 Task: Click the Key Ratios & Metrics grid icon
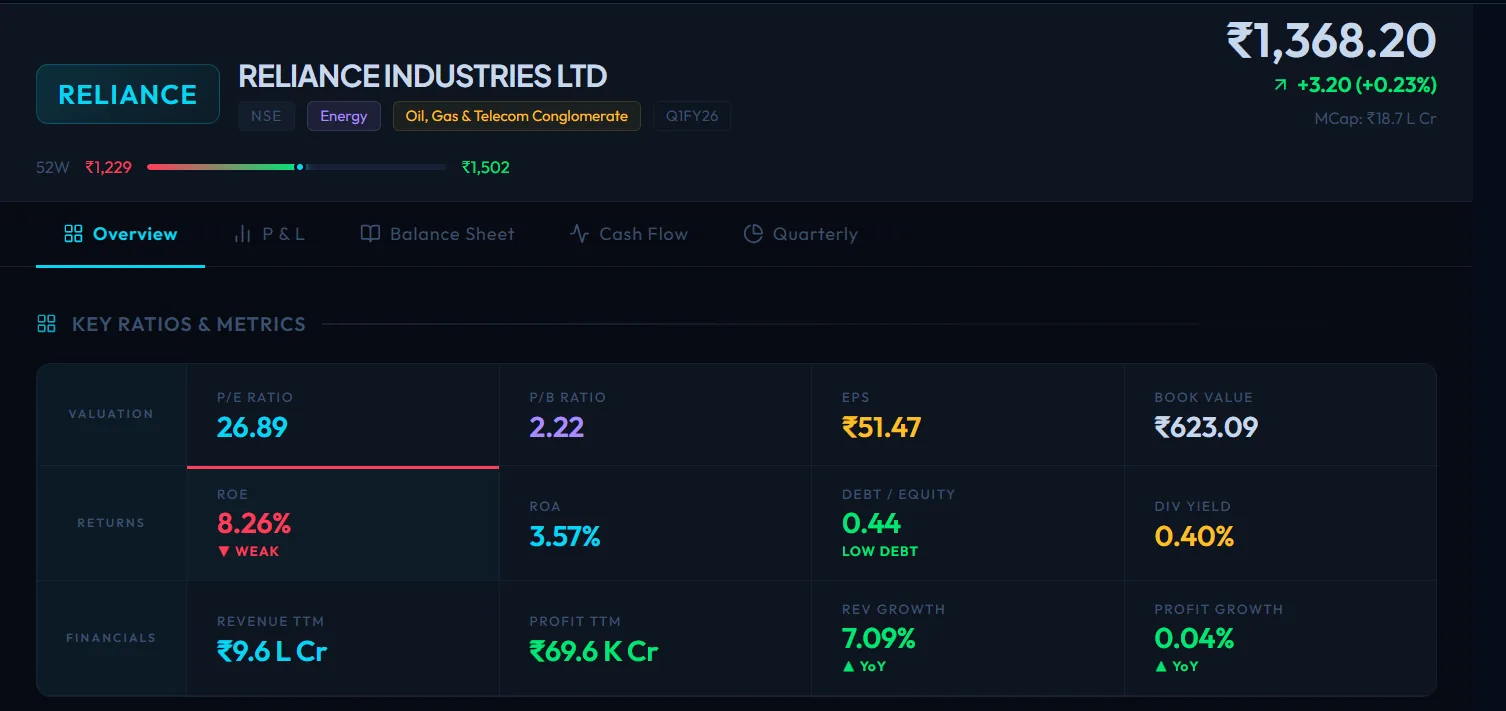coord(46,324)
